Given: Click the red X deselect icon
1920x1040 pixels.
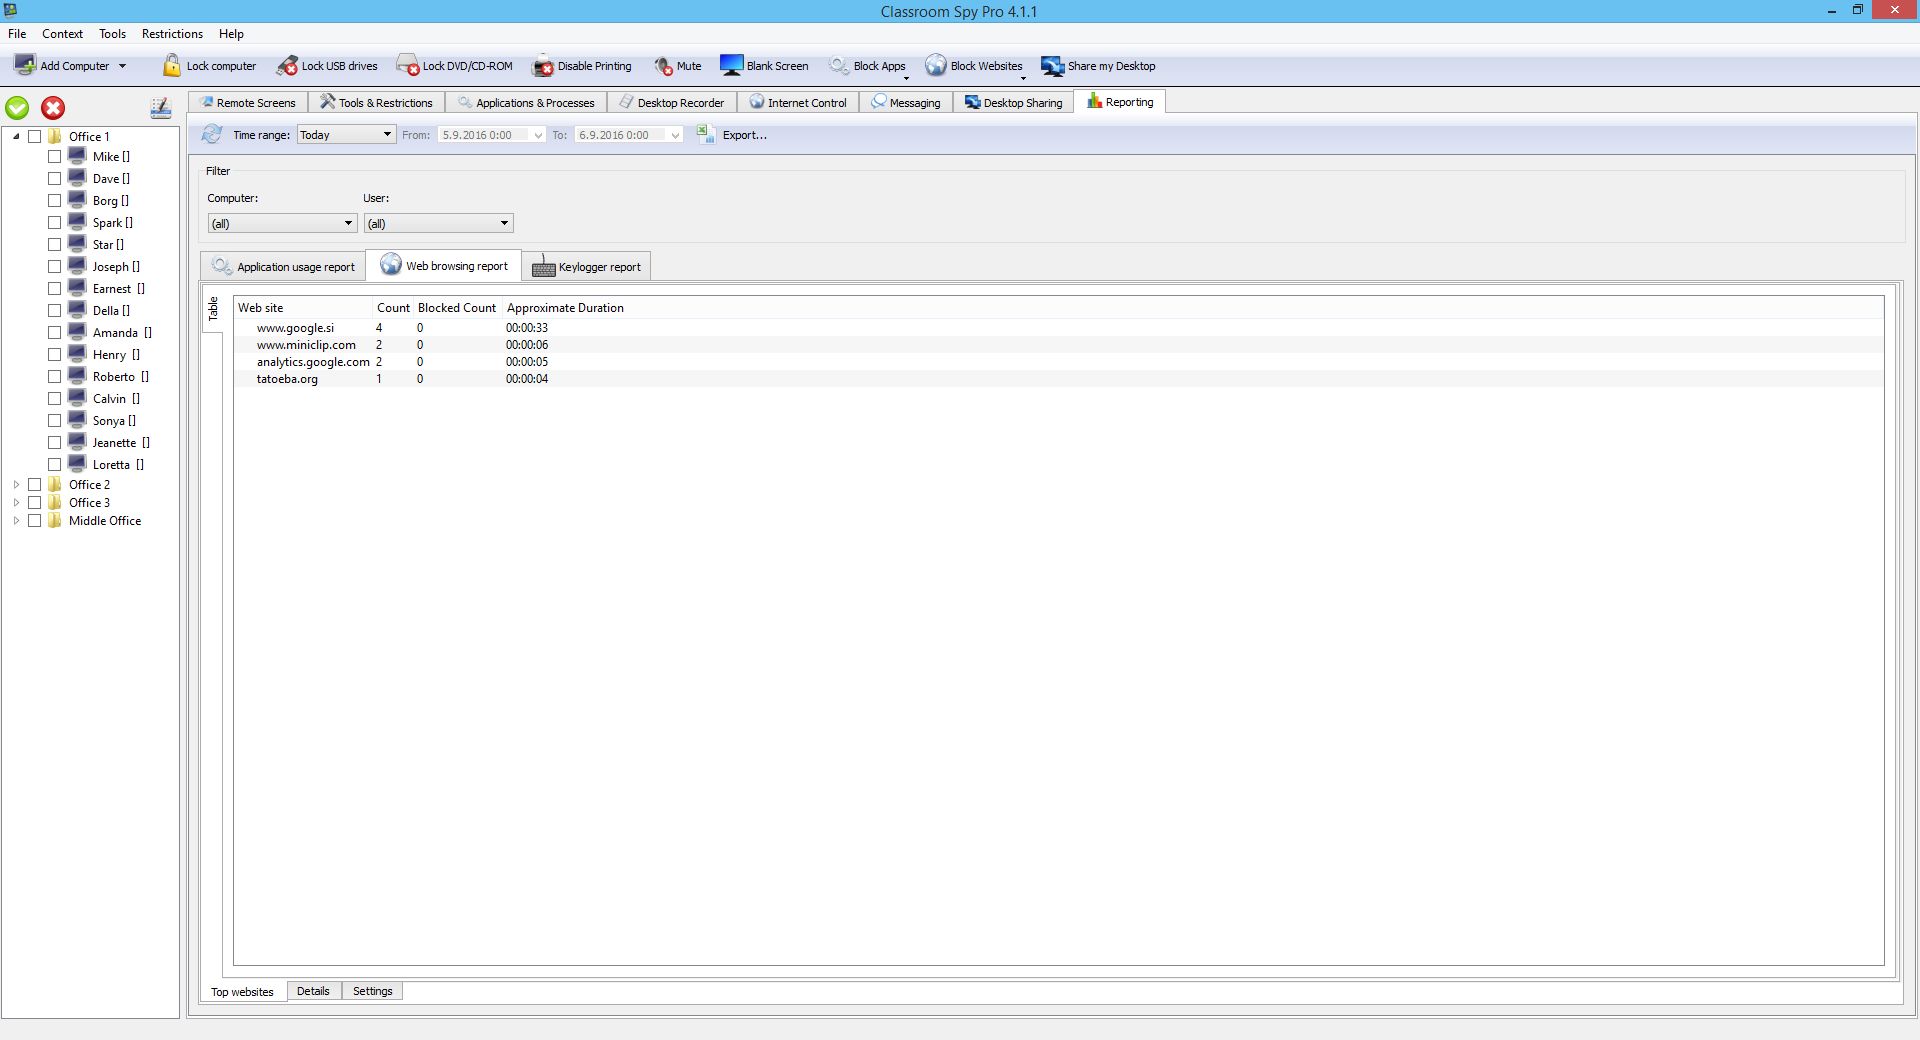Looking at the screenshot, I should coord(53,108).
